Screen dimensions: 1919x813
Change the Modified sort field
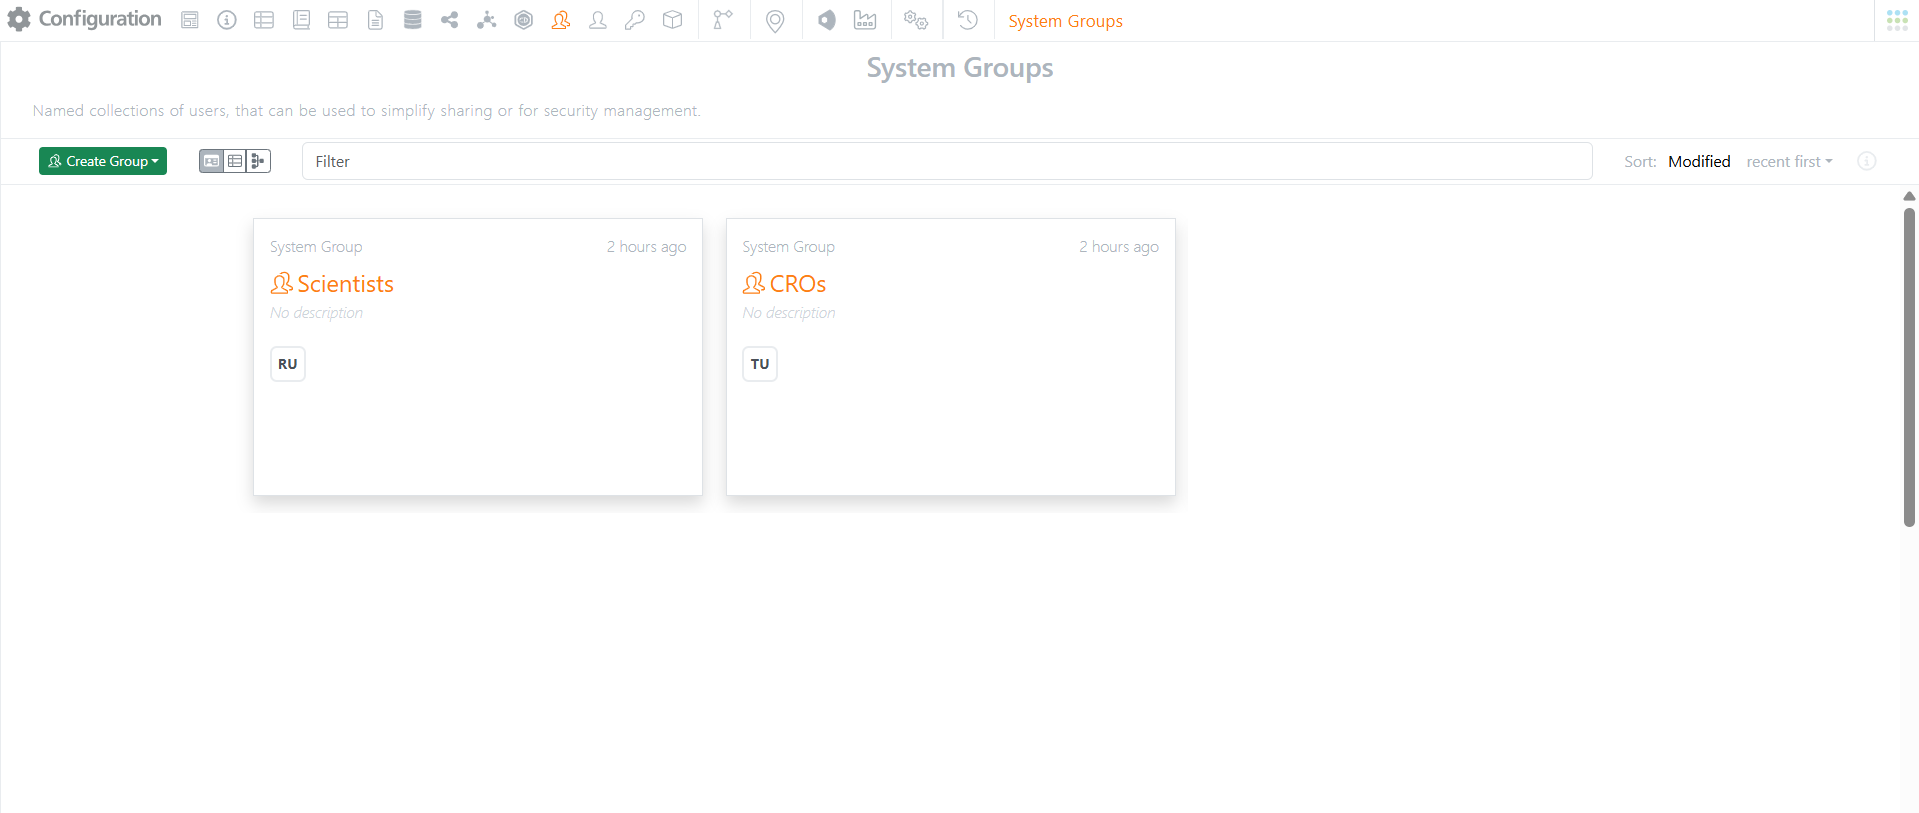pyautogui.click(x=1699, y=162)
